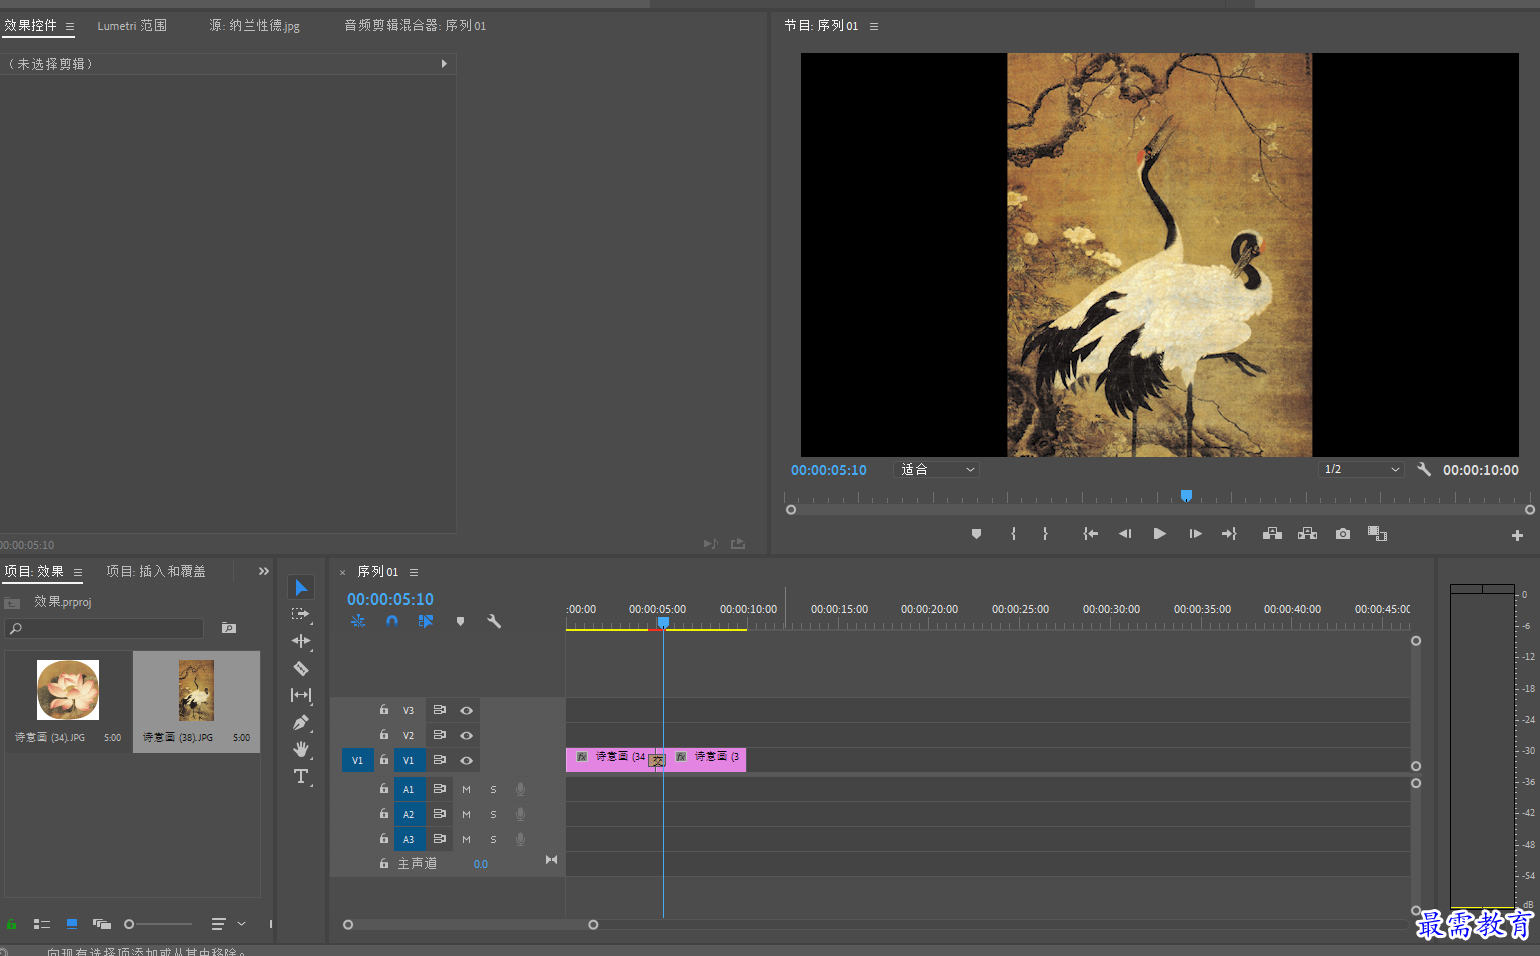Viewport: 1540px width, 956px height.
Task: Select the Pen tool
Action: coord(301,722)
